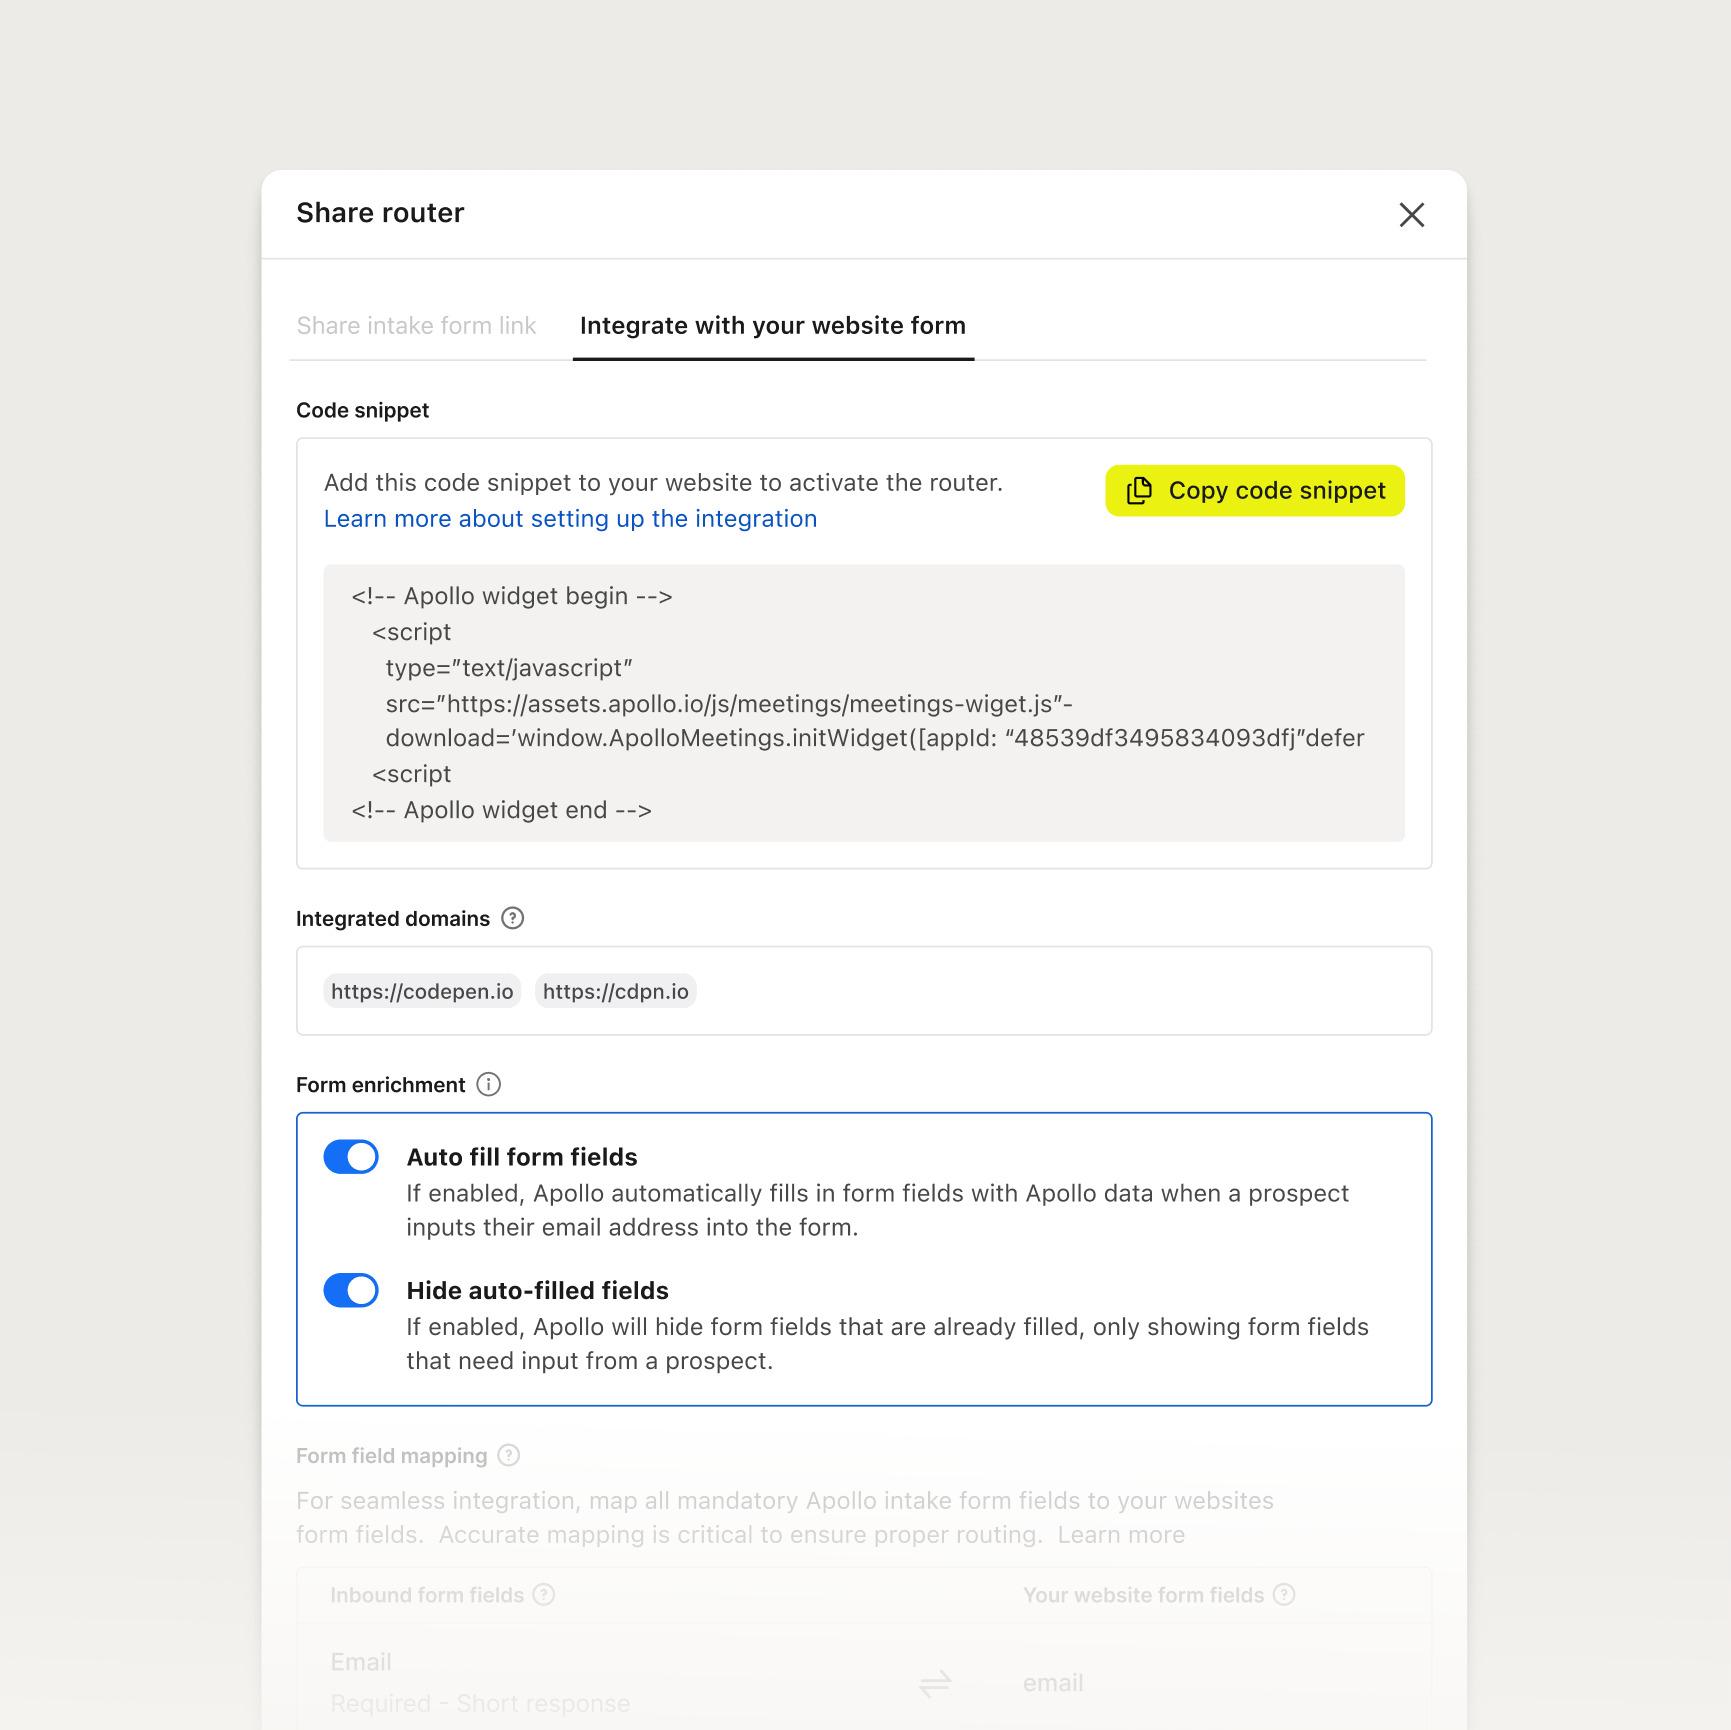
Task: Open Learn more about setting up the integration
Action: tap(570, 519)
